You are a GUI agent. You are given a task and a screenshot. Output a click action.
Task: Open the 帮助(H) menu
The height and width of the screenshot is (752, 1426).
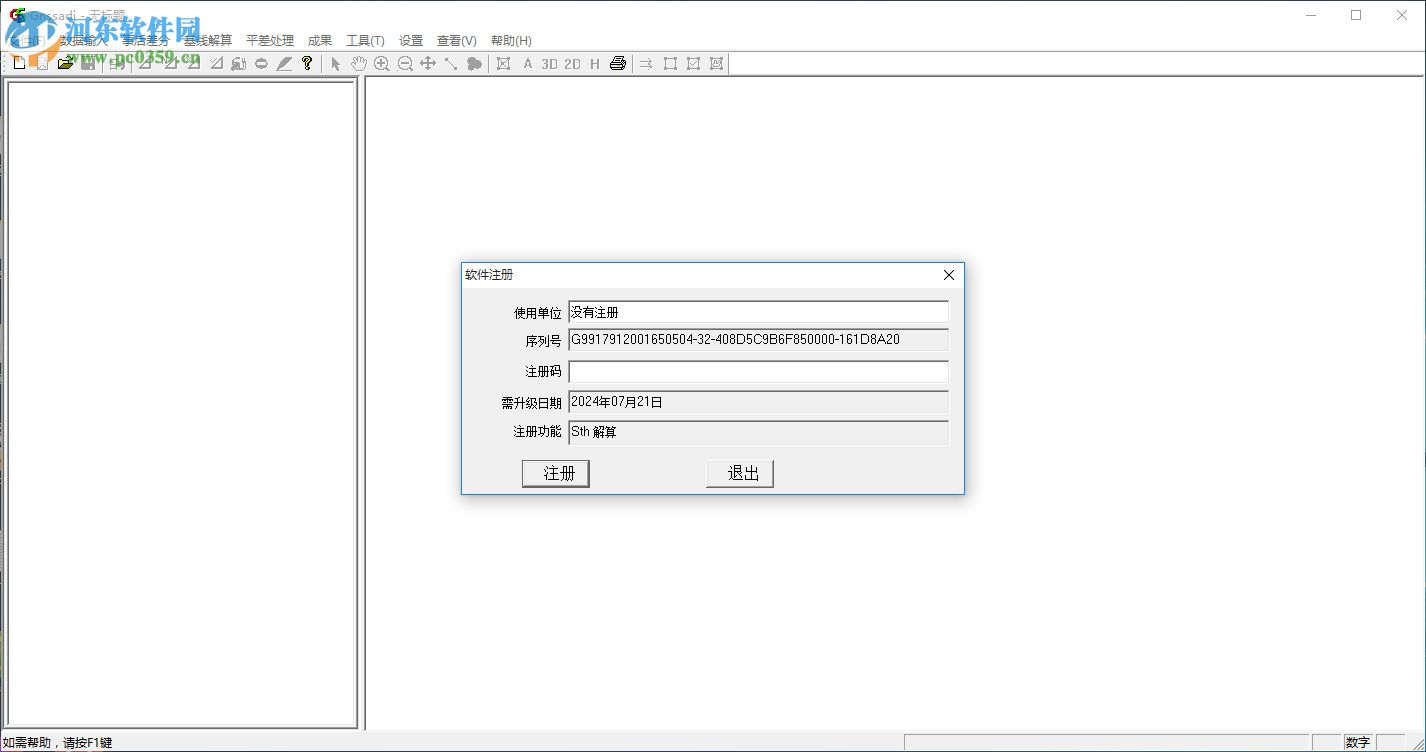pos(511,41)
